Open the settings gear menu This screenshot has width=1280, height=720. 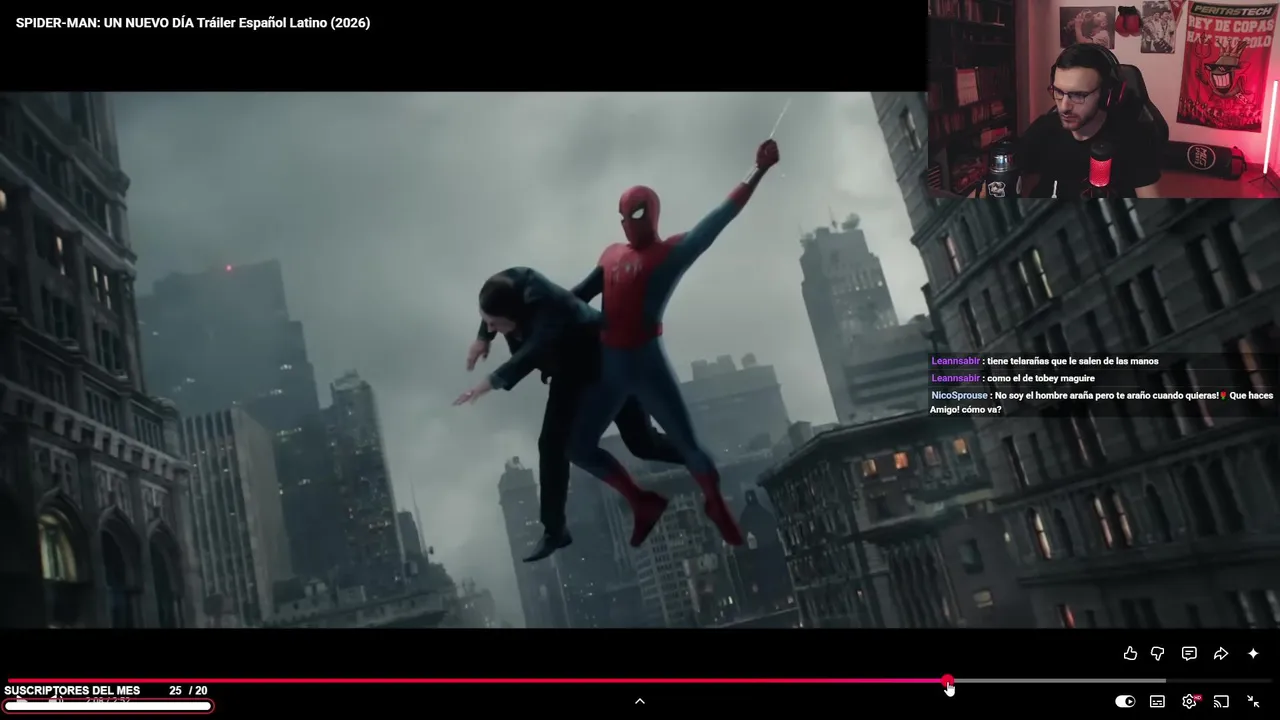pyautogui.click(x=1189, y=701)
